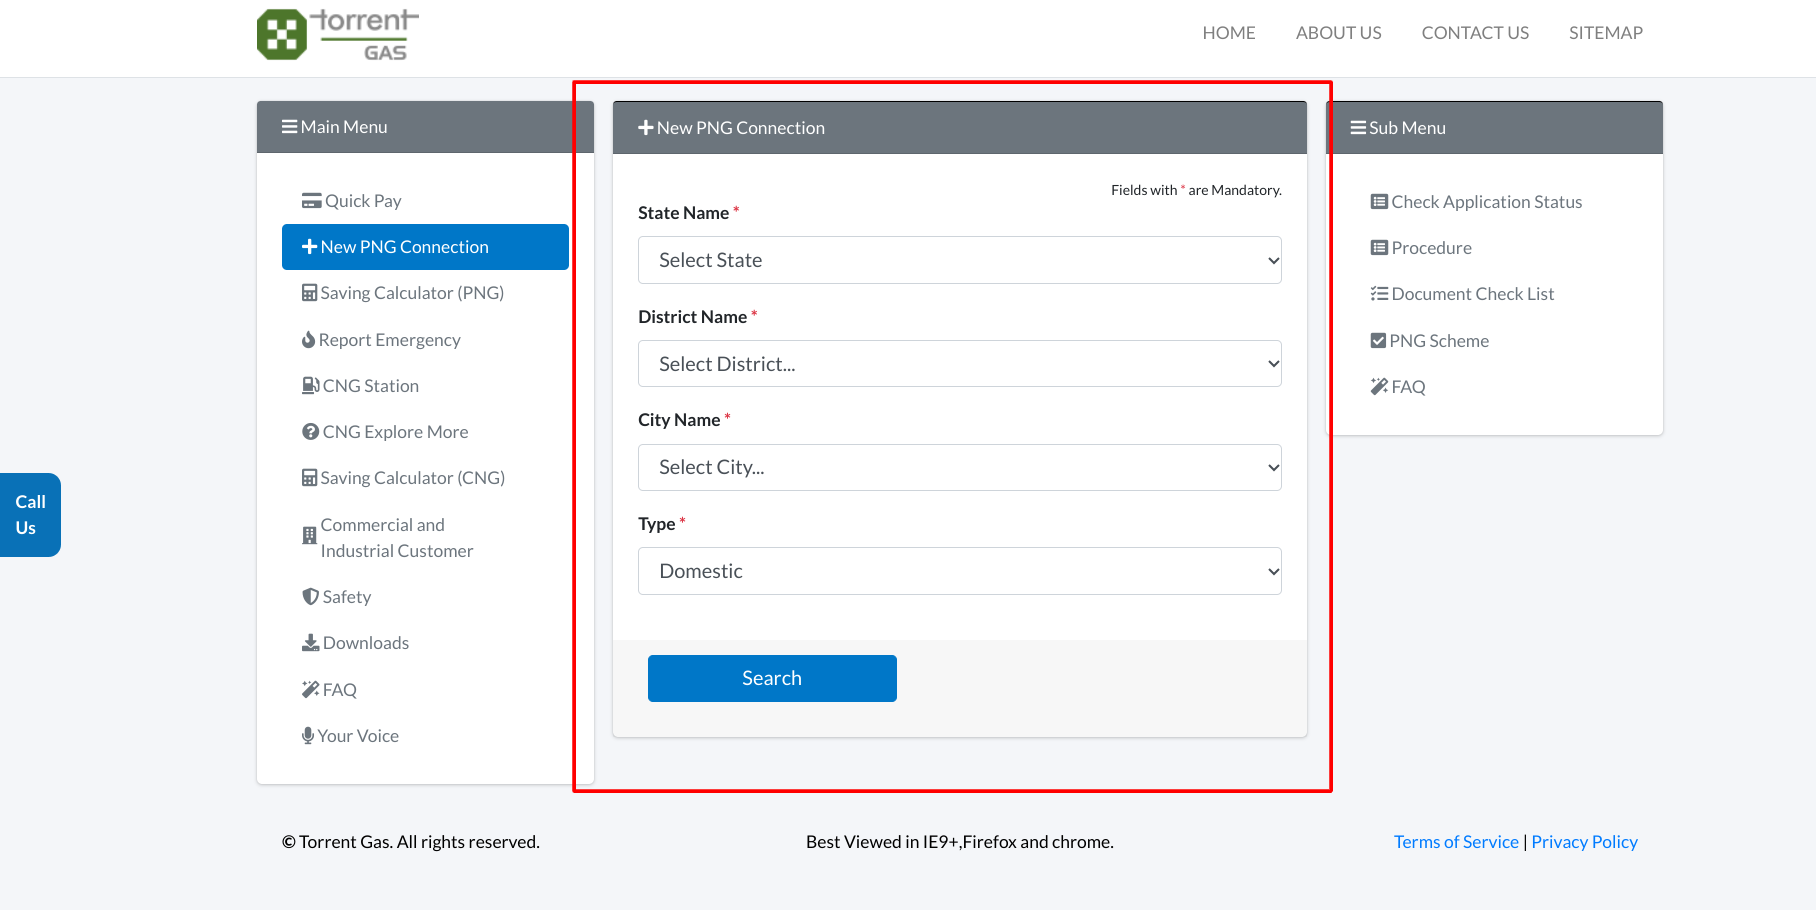
Task: Click the credit card icon beside Quick Pay
Action: click(311, 201)
